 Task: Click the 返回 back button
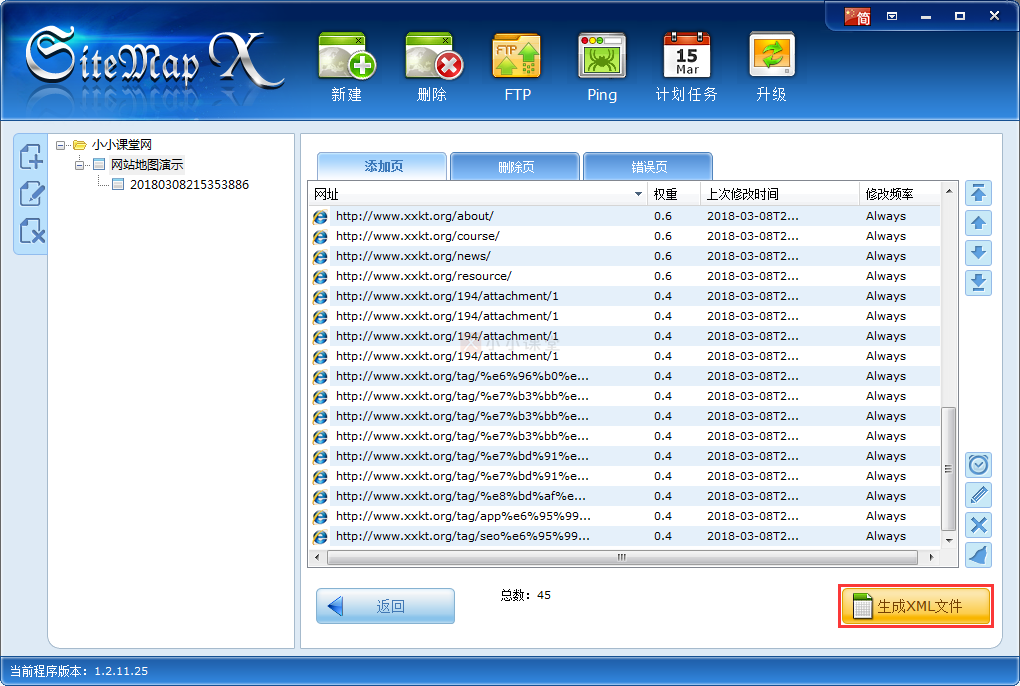tap(386, 606)
